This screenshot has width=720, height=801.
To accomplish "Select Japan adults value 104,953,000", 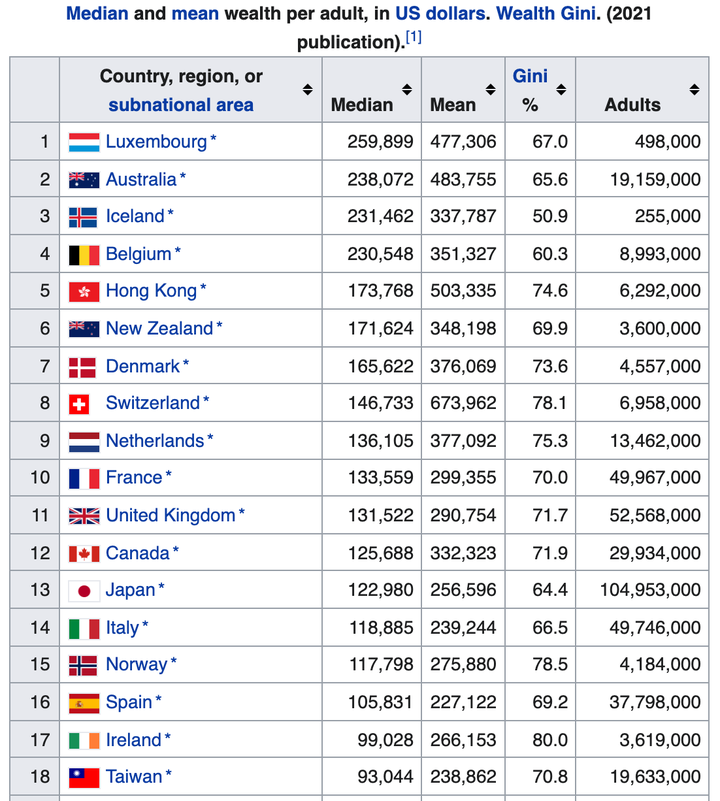I will tap(650, 590).
